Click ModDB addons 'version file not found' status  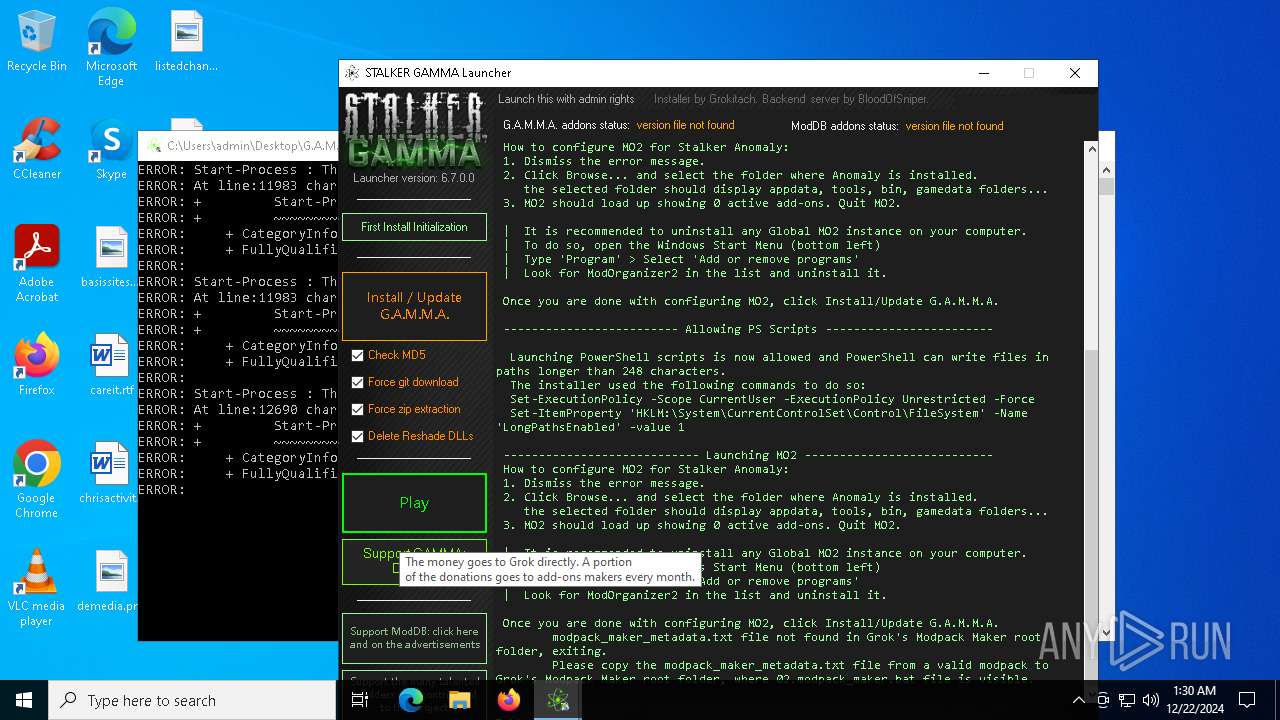click(x=954, y=126)
